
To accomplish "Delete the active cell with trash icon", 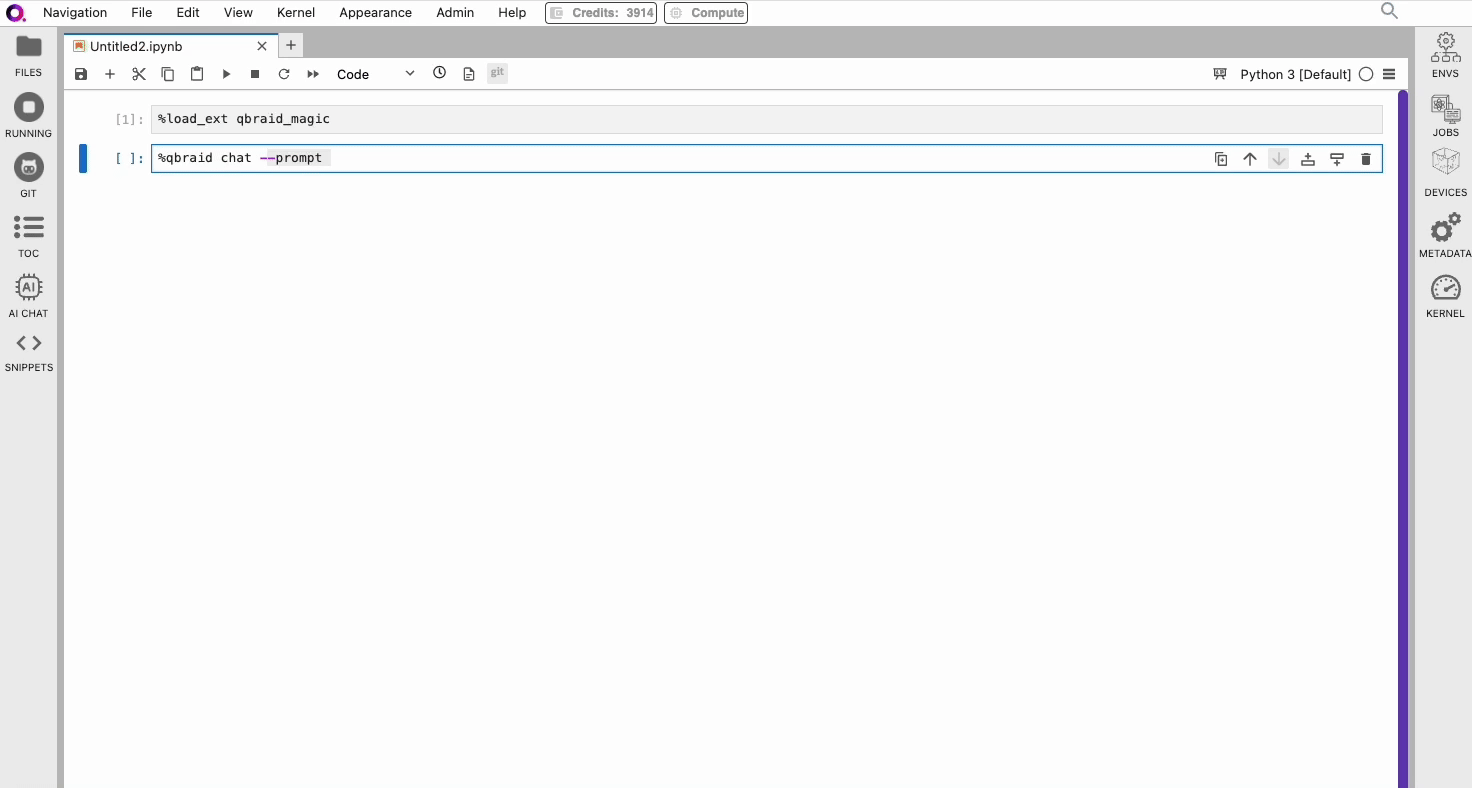I will (x=1366, y=159).
